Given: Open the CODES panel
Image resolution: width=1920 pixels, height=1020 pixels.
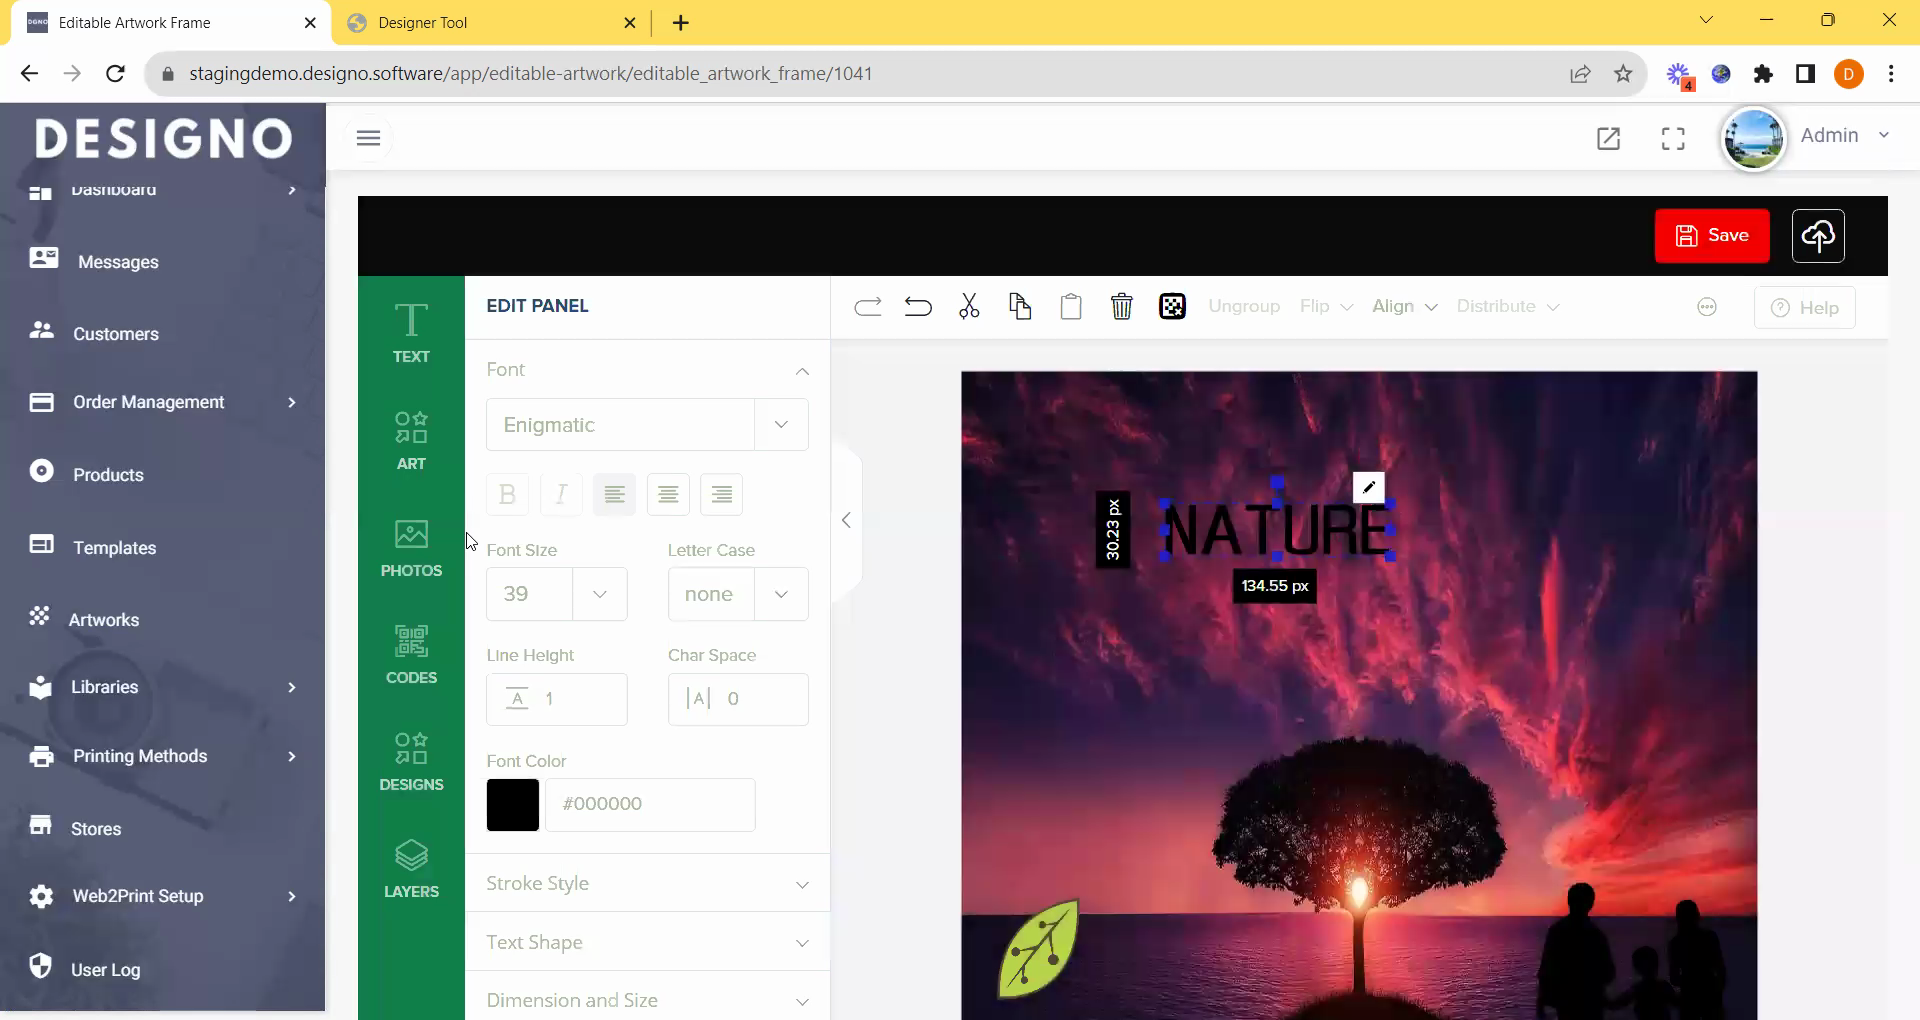Looking at the screenshot, I should click(411, 654).
